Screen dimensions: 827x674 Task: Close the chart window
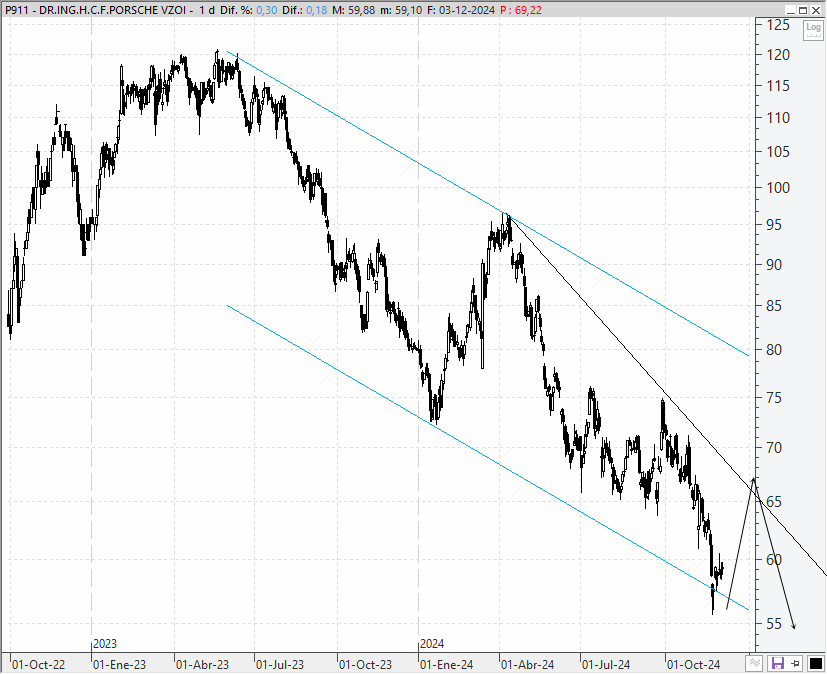pos(815,10)
